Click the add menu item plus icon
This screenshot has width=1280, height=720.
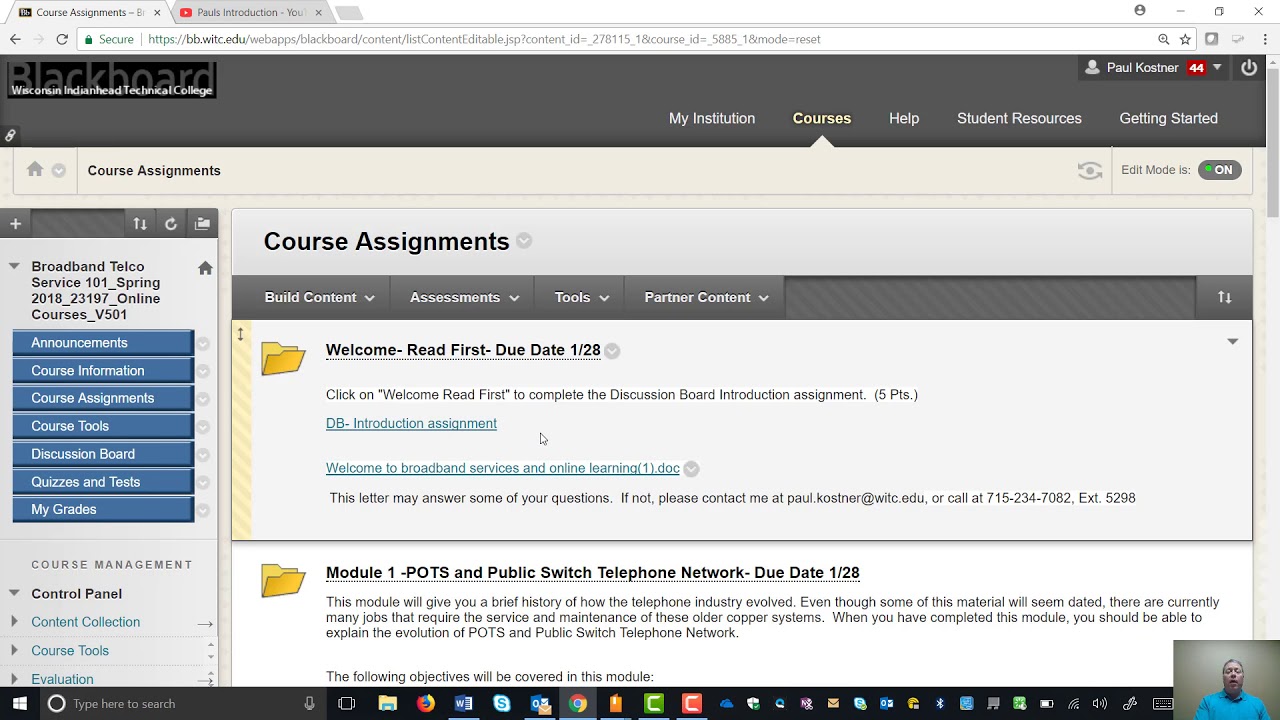point(15,224)
